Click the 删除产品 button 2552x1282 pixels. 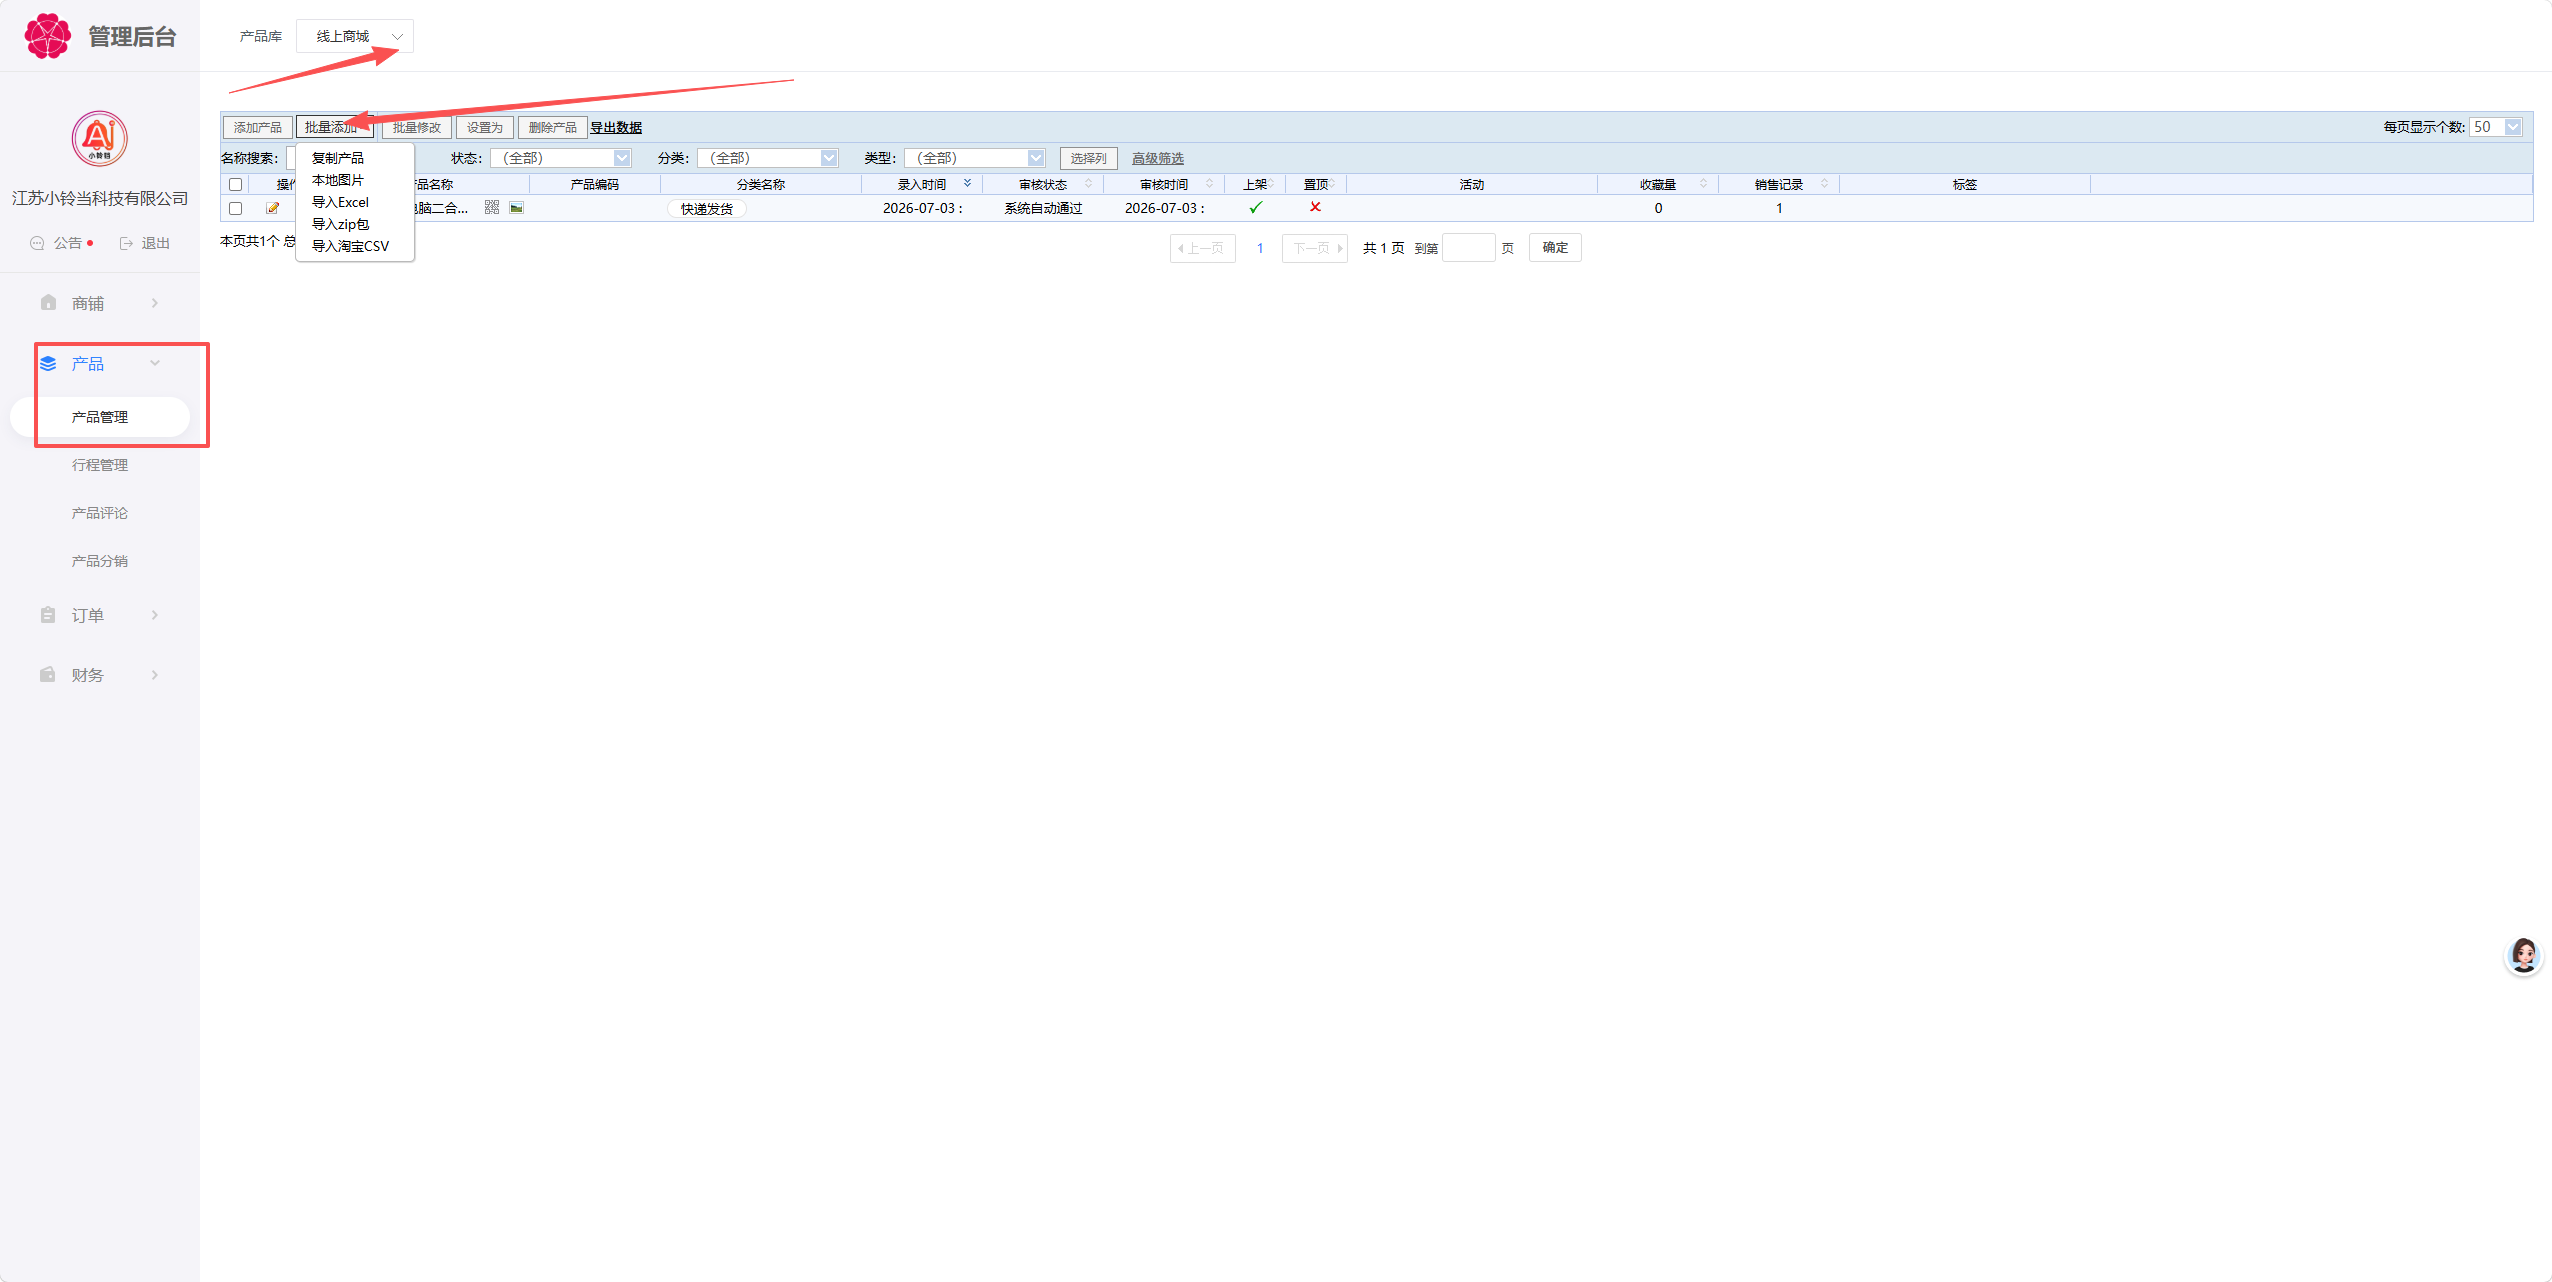click(553, 127)
